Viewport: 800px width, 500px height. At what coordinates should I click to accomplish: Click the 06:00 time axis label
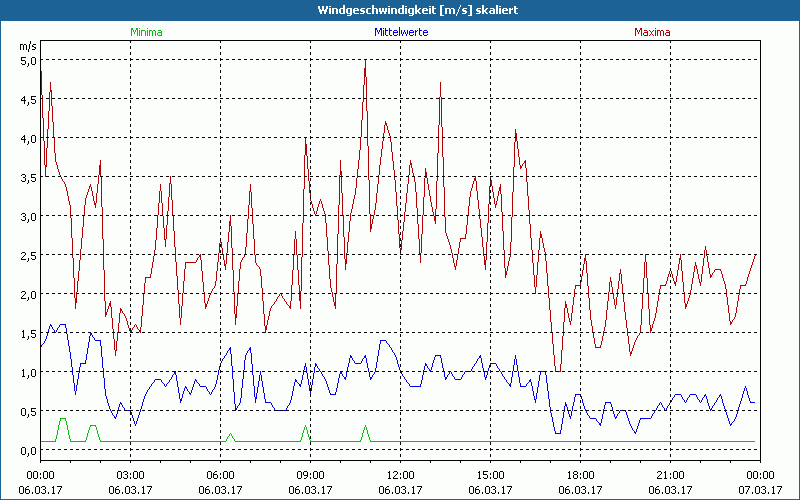(x=220, y=475)
